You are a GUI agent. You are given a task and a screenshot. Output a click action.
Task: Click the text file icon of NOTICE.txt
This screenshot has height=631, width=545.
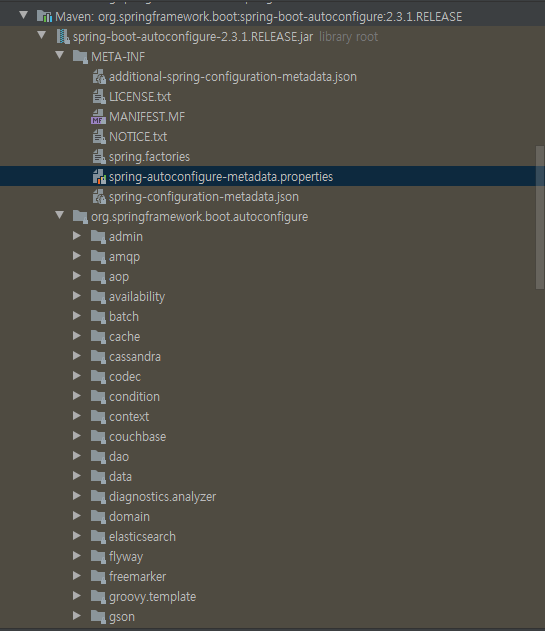[99, 136]
